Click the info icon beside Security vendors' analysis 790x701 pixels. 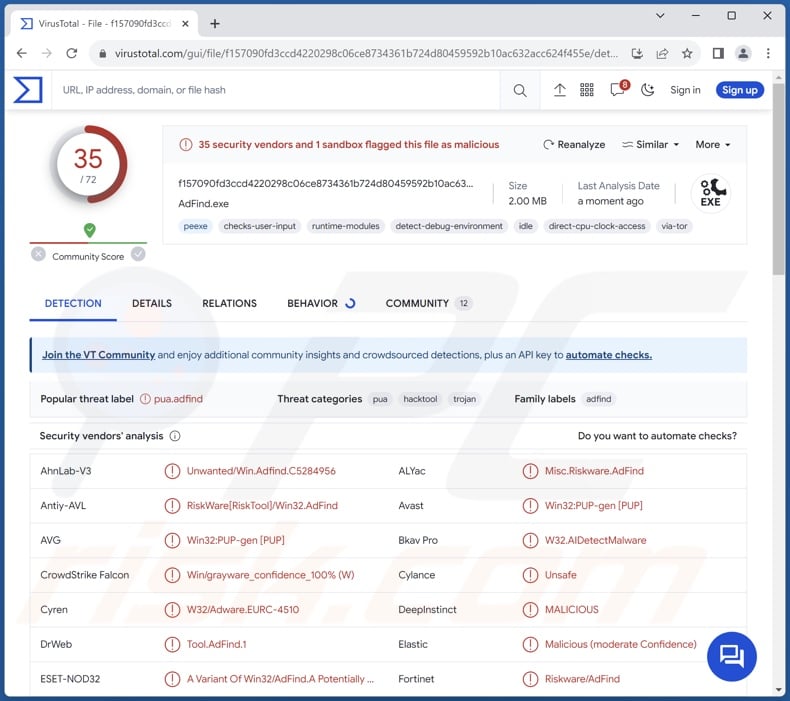[x=175, y=436]
